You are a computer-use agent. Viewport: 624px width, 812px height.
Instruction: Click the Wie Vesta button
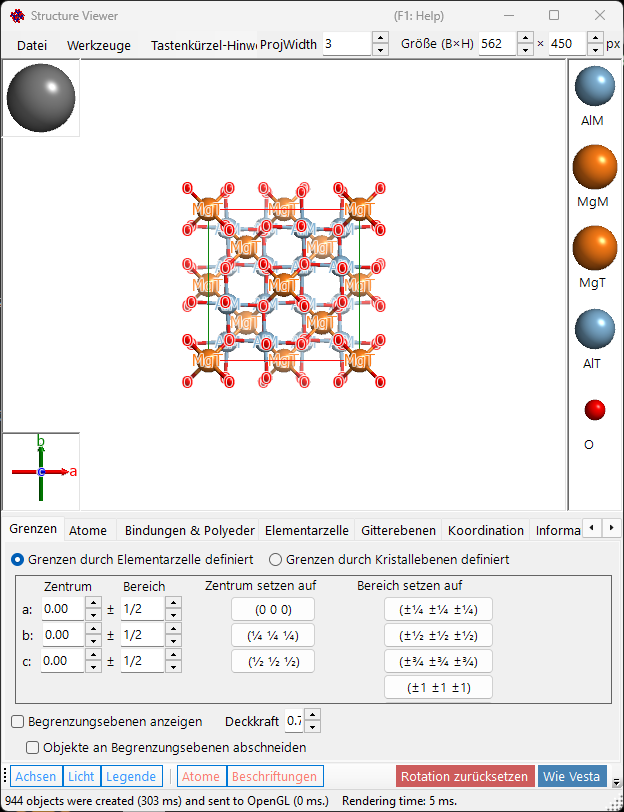pos(572,776)
